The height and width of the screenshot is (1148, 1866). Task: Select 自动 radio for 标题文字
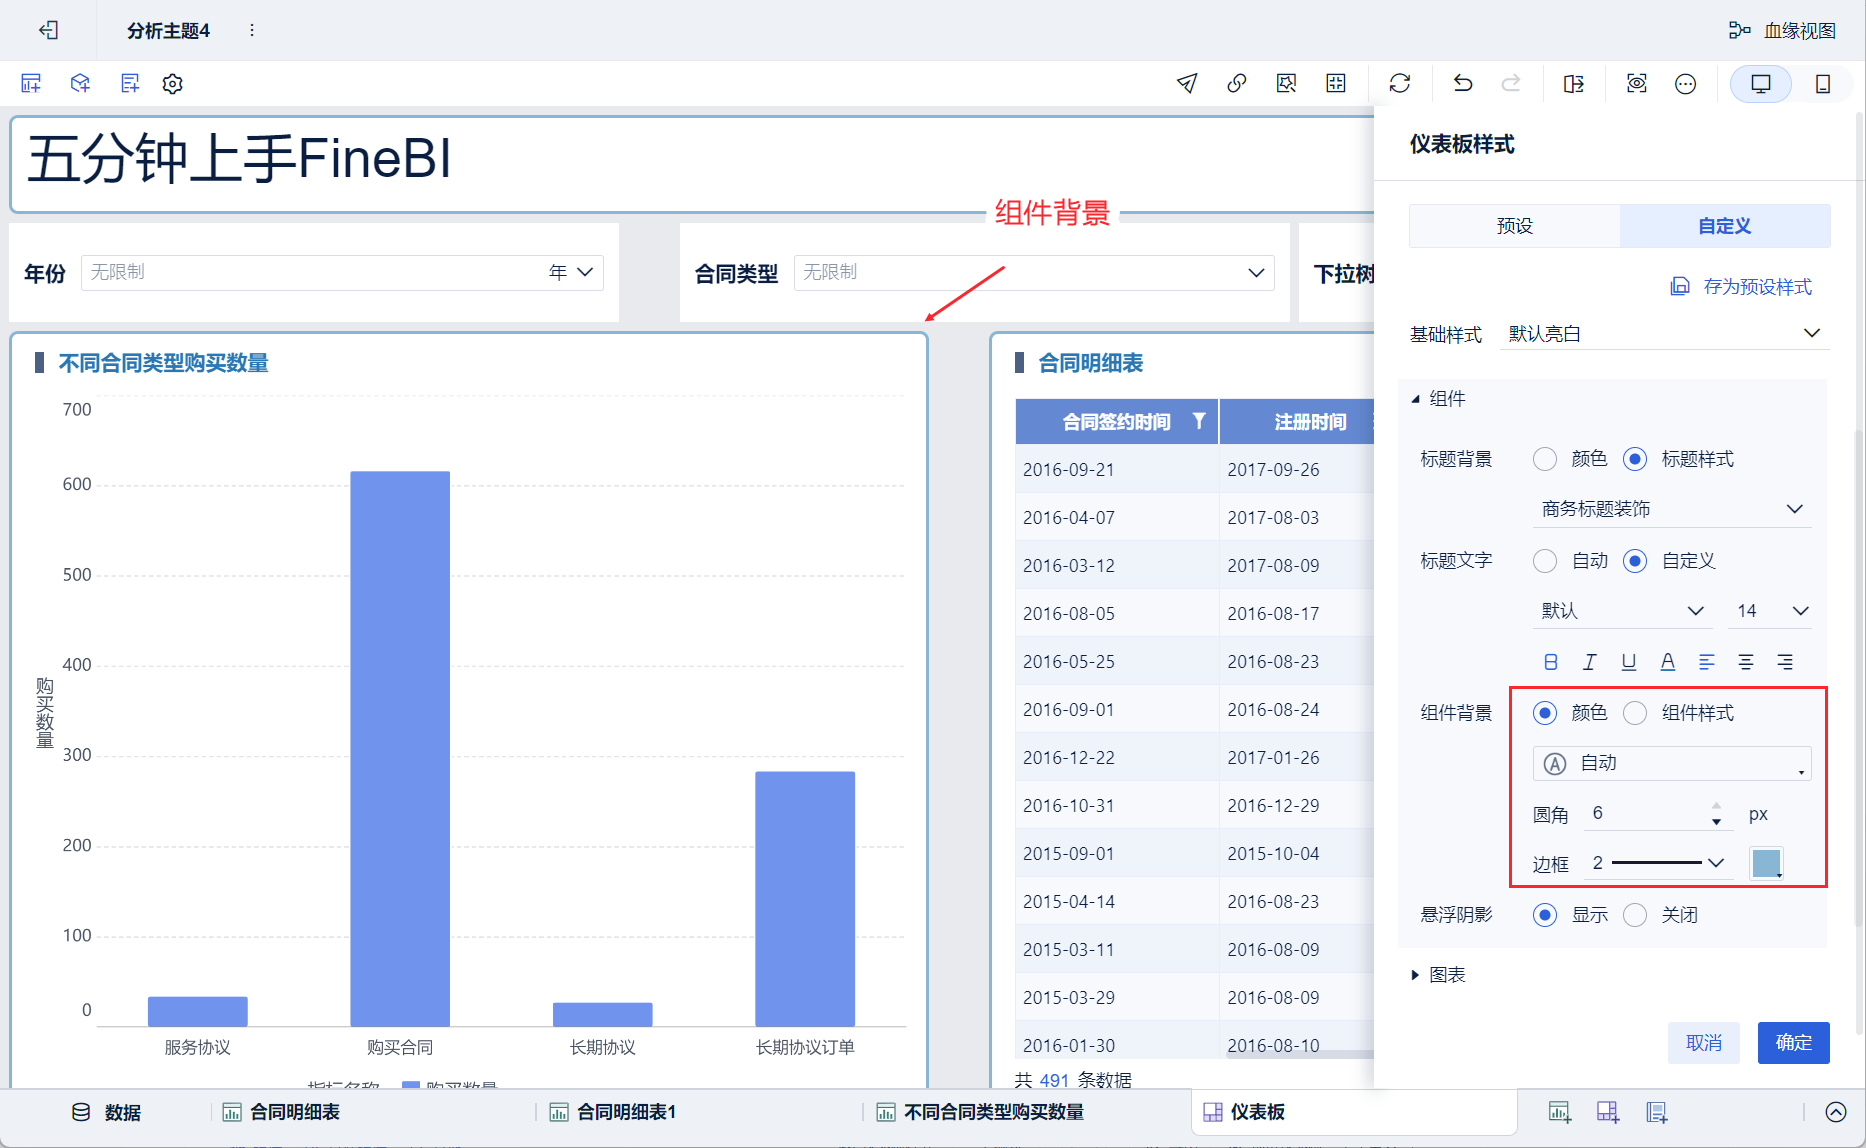1545,561
